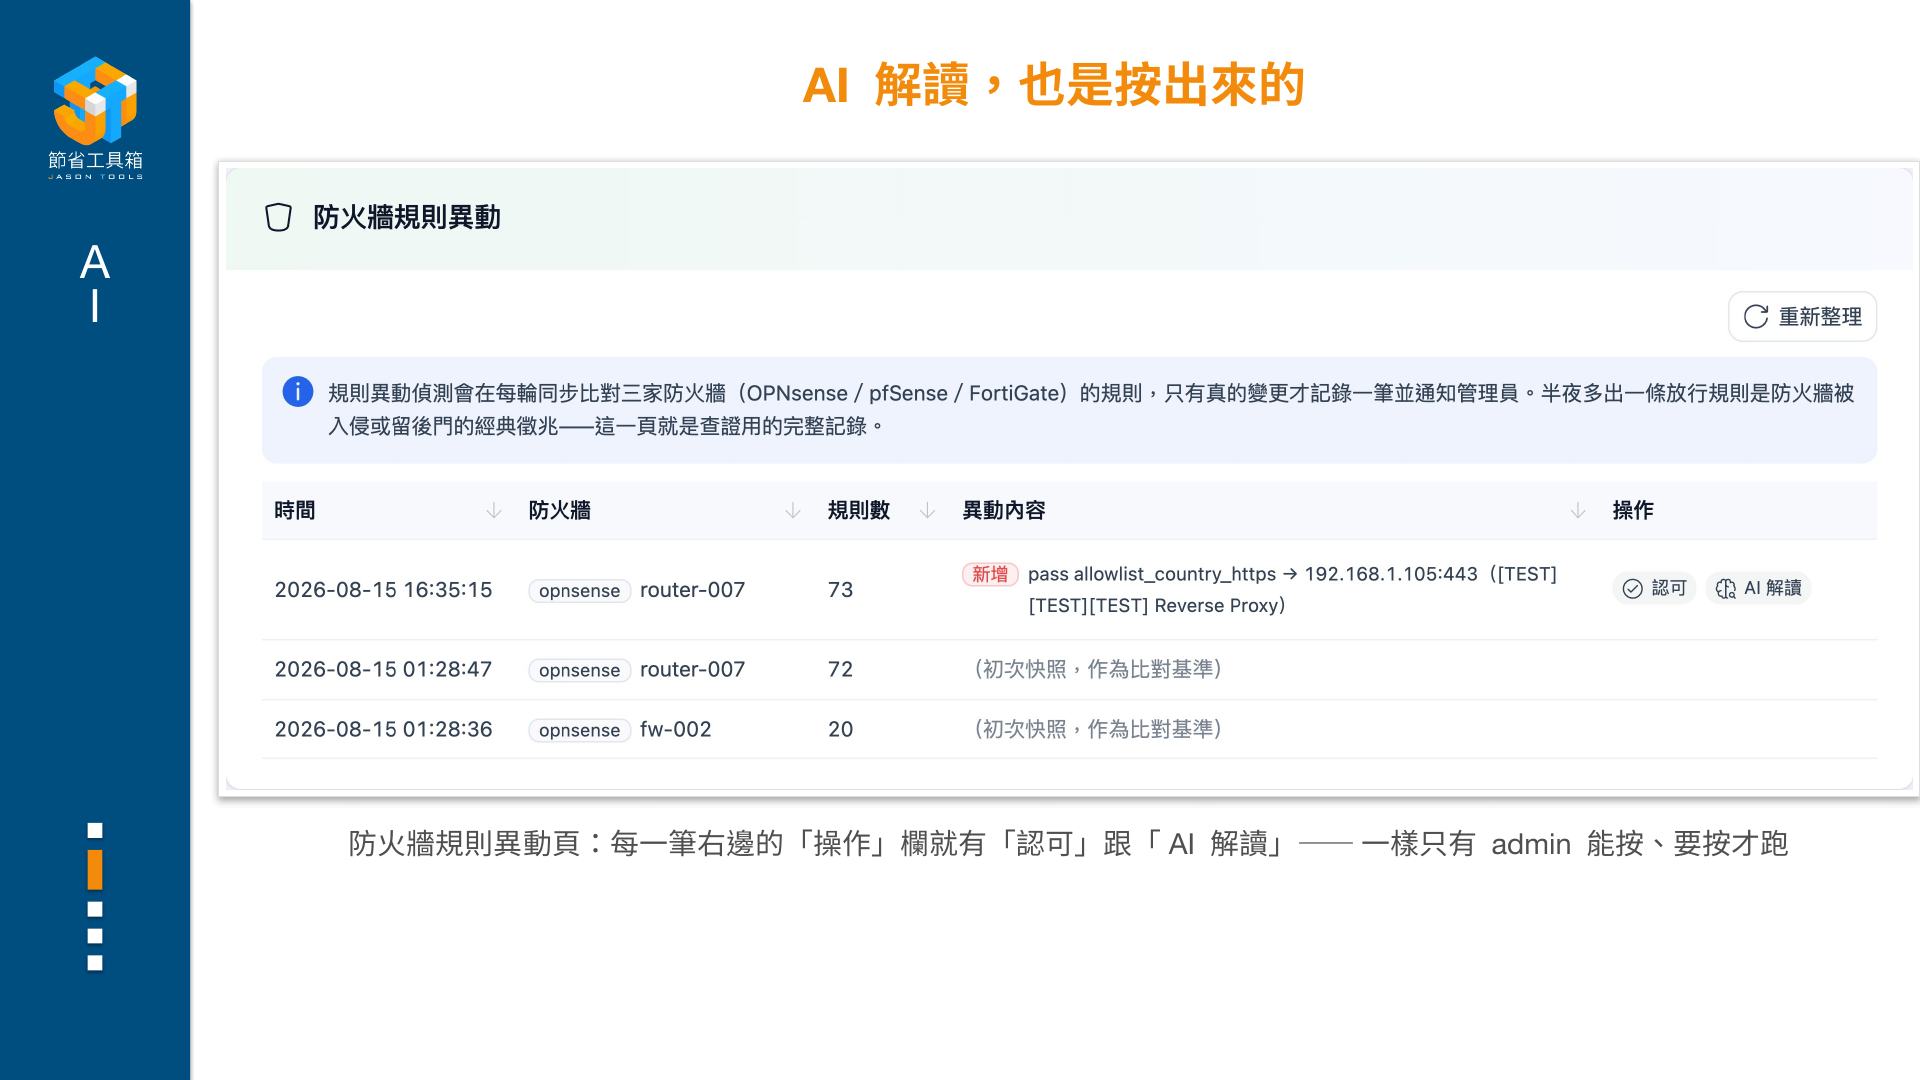The width and height of the screenshot is (1920, 1080).
Task: Click the 規則異動偵測 info notice text
Action: click(x=1091, y=410)
